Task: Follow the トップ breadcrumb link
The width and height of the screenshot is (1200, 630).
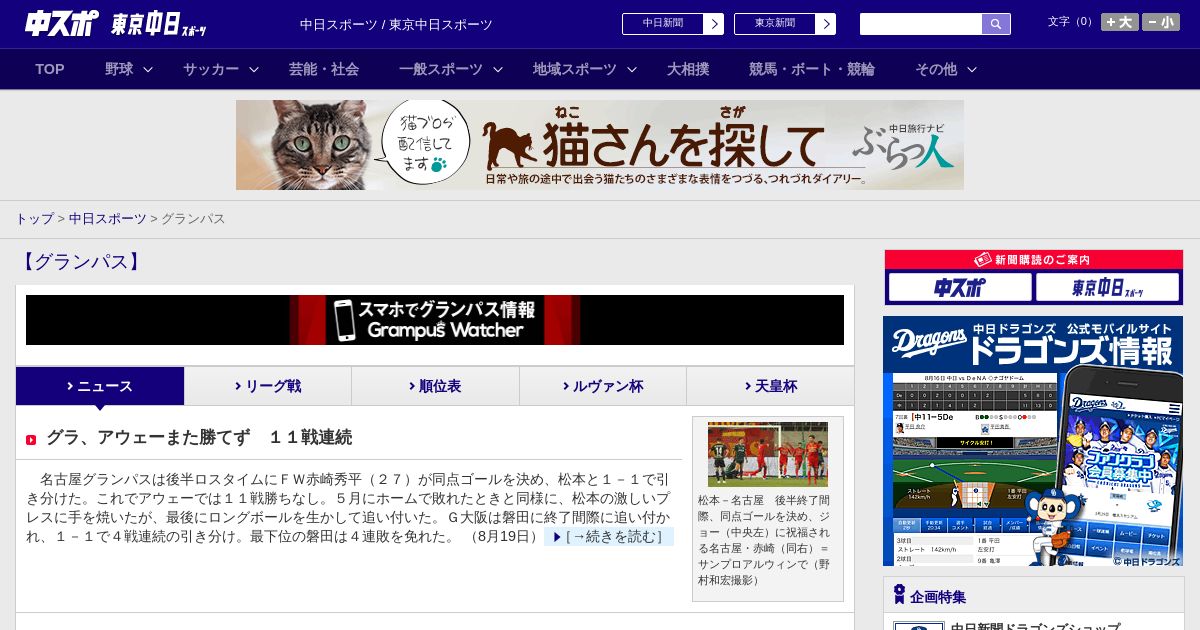Action: (x=34, y=218)
